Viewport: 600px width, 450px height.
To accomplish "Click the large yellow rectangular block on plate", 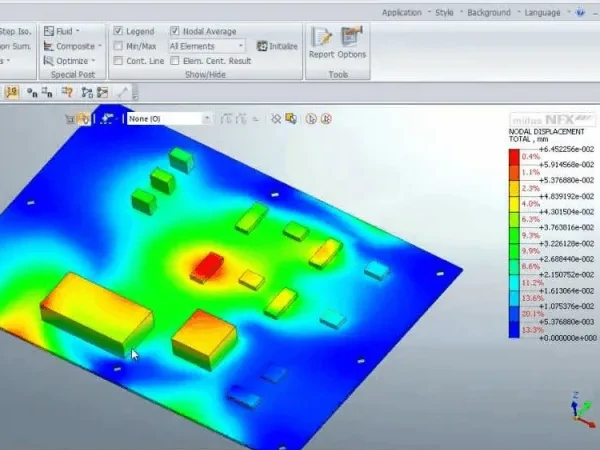I will (97, 314).
